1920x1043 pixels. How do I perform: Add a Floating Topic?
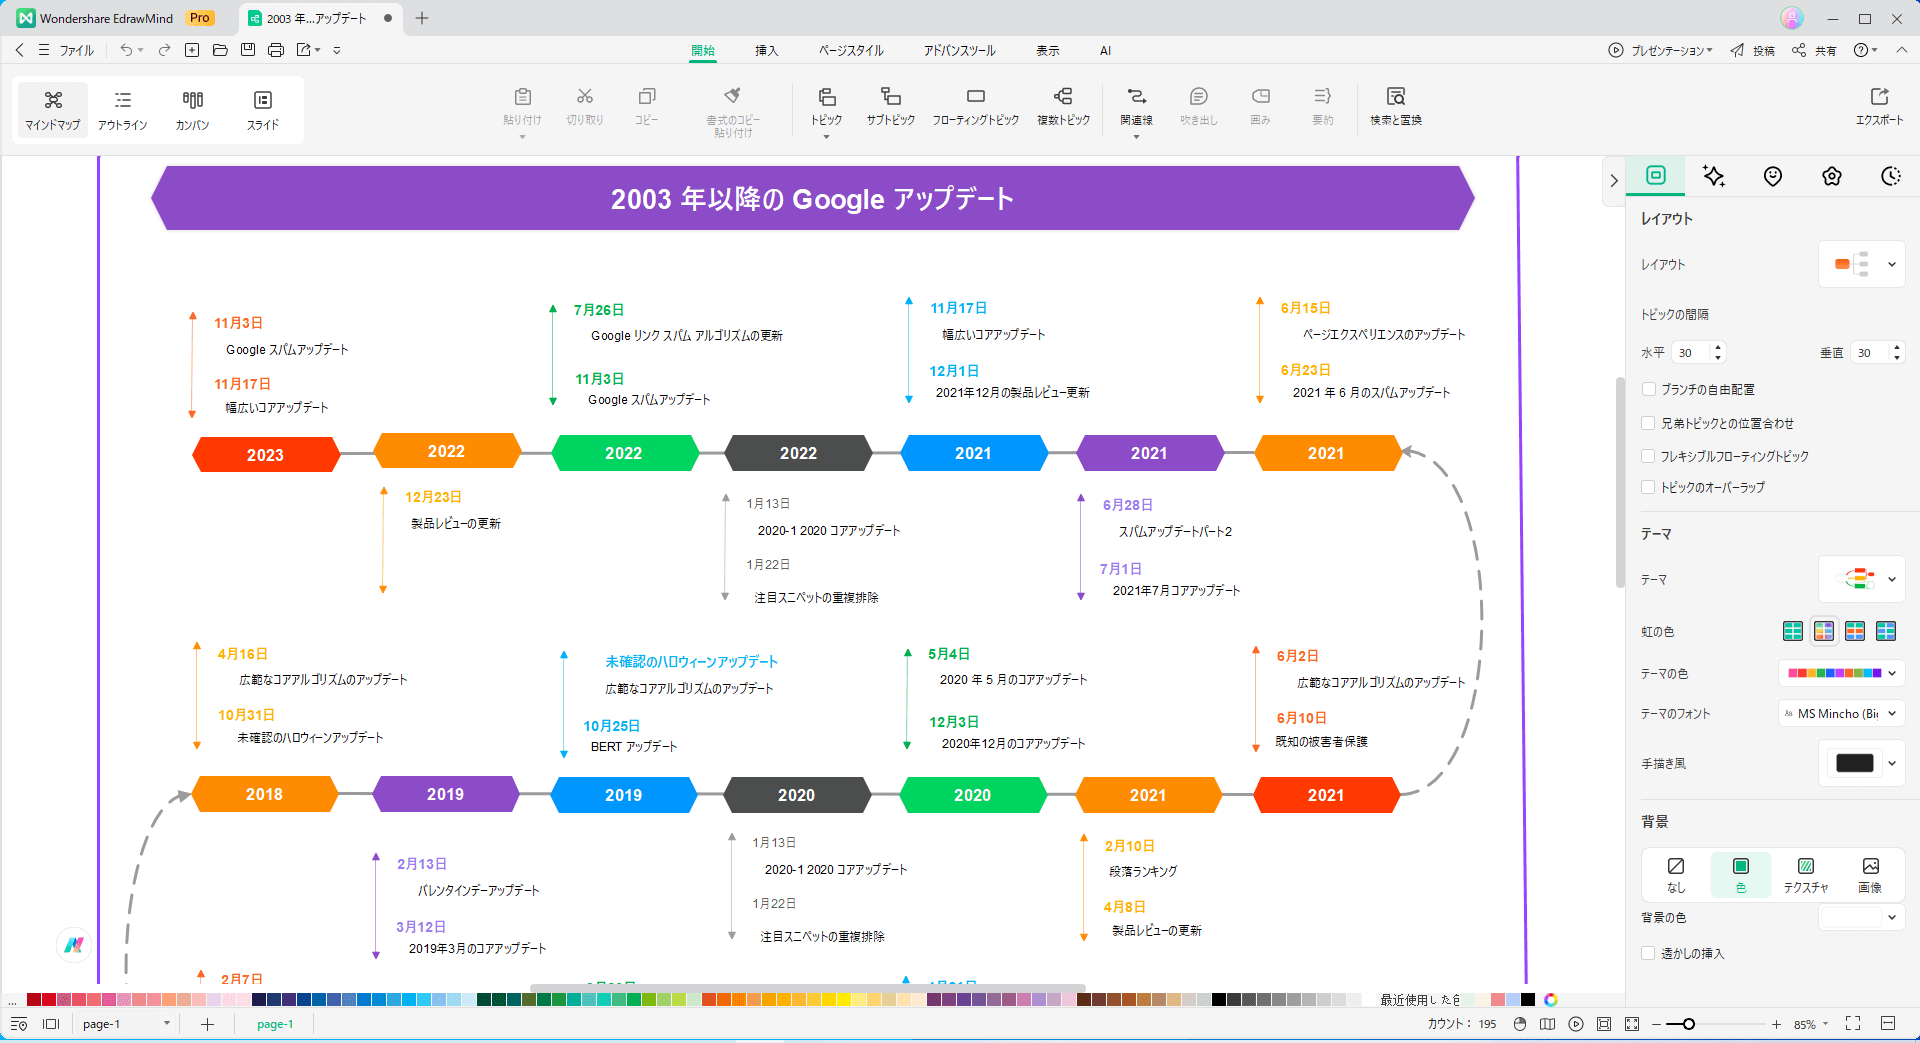point(976,107)
